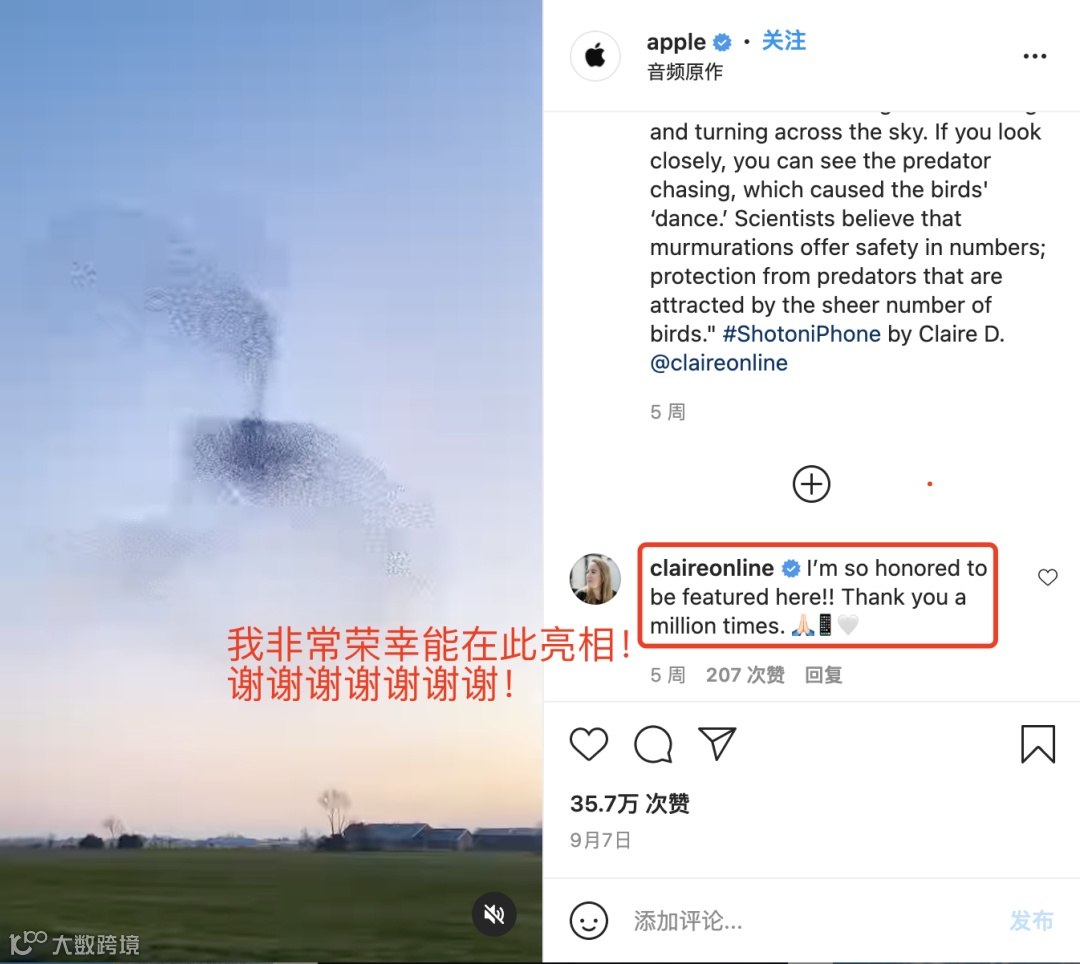1080x964 pixels.
Task: View the 207 次赞 comment likes
Action: point(745,675)
